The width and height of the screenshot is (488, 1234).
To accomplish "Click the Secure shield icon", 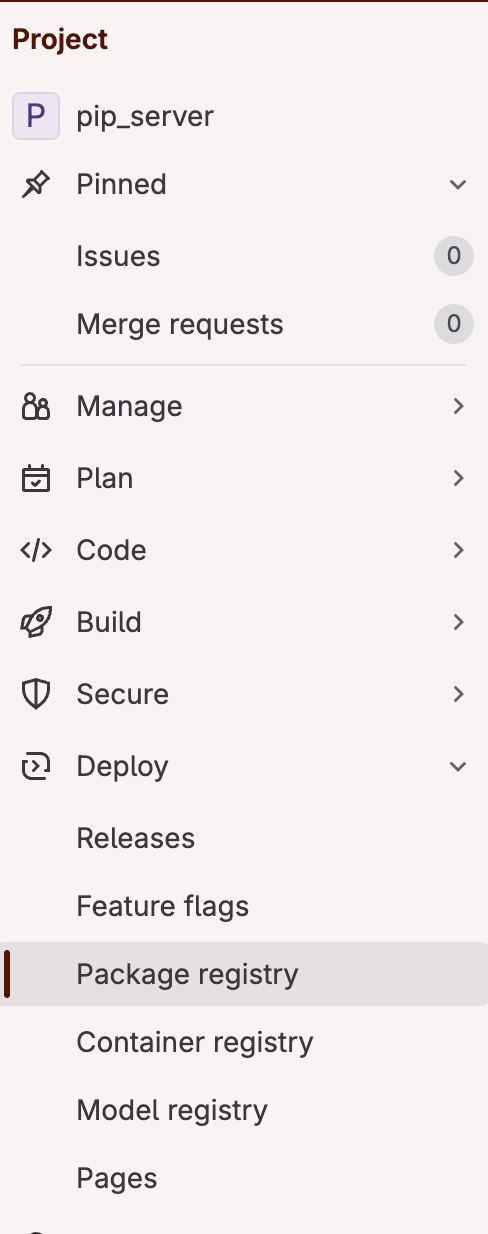I will point(36,694).
